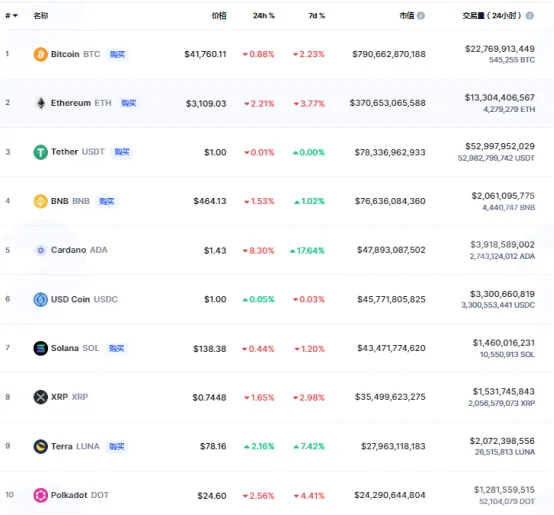This screenshot has height=515, width=554.
Task: Sort by the 名称 column header
Action: [x=41, y=16]
